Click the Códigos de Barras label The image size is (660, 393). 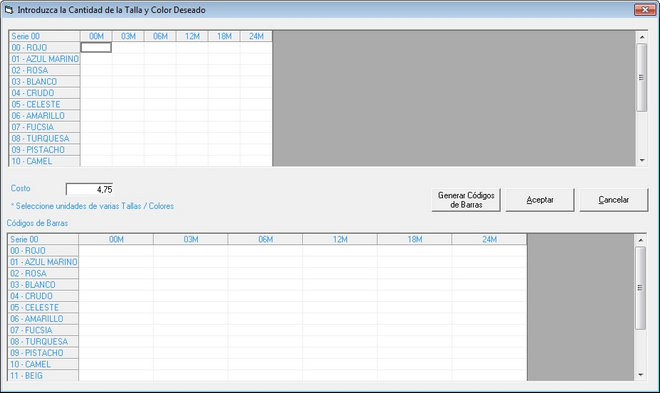(37, 223)
